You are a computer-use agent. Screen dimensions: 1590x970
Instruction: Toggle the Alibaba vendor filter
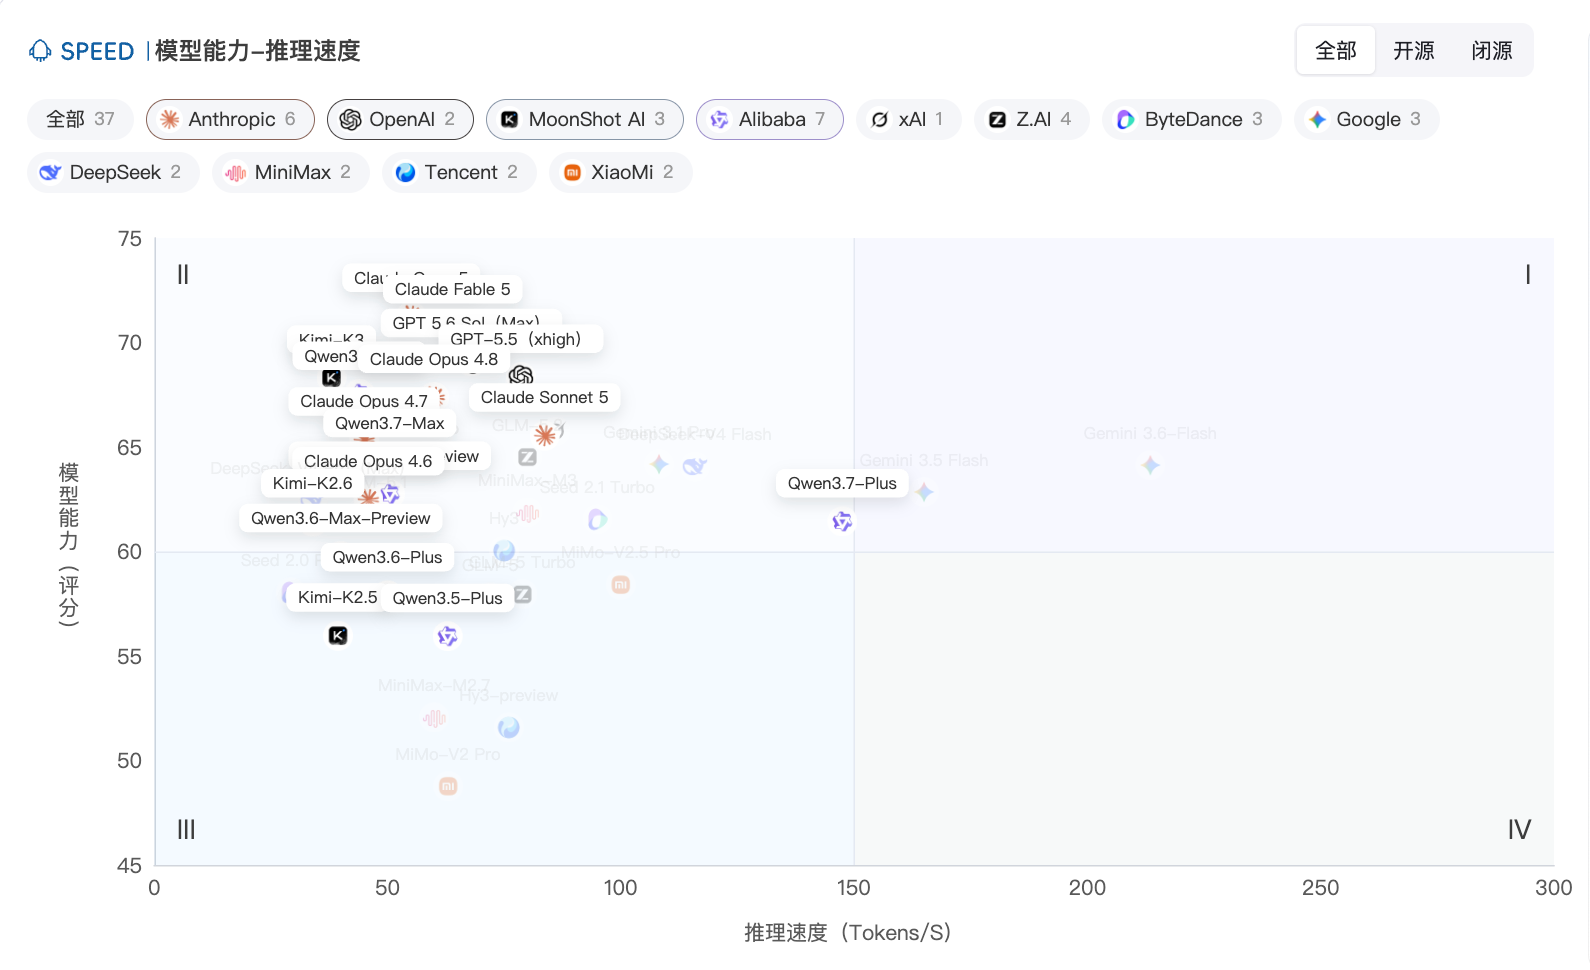tap(770, 119)
